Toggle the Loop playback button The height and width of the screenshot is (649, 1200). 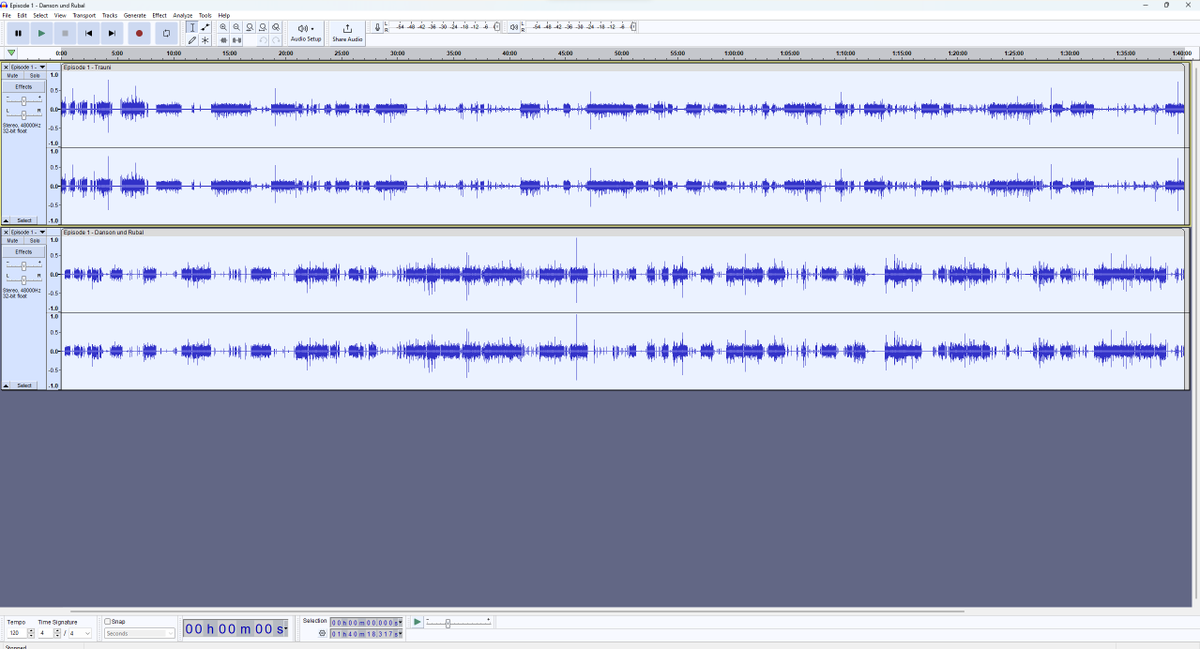(166, 33)
